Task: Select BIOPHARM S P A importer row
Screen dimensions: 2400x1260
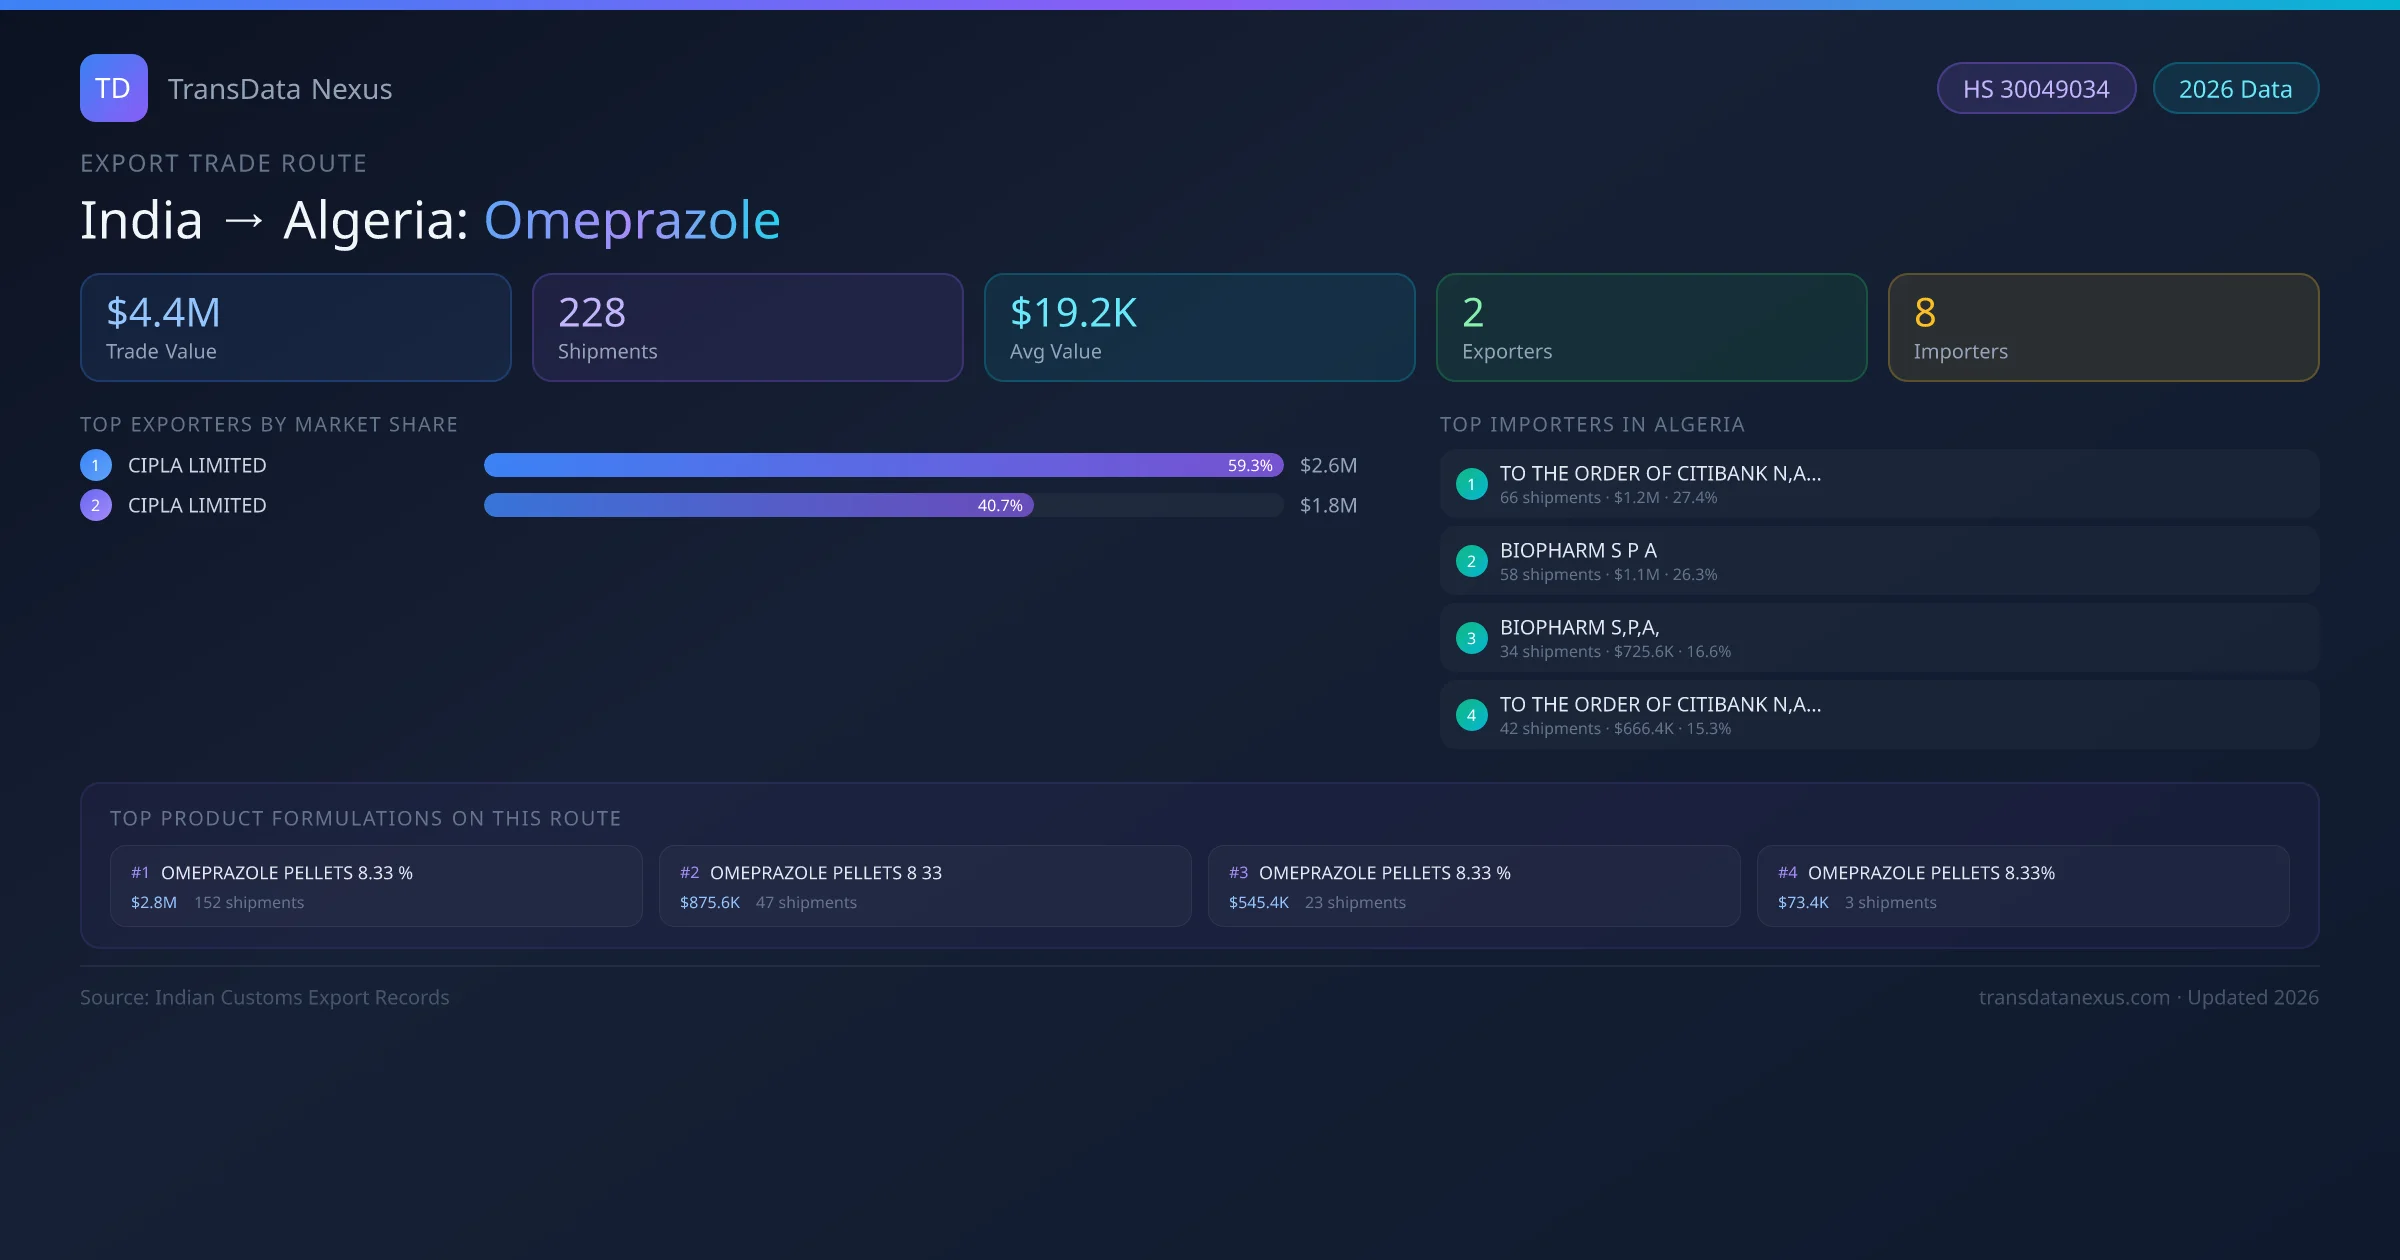Action: tap(1878, 561)
